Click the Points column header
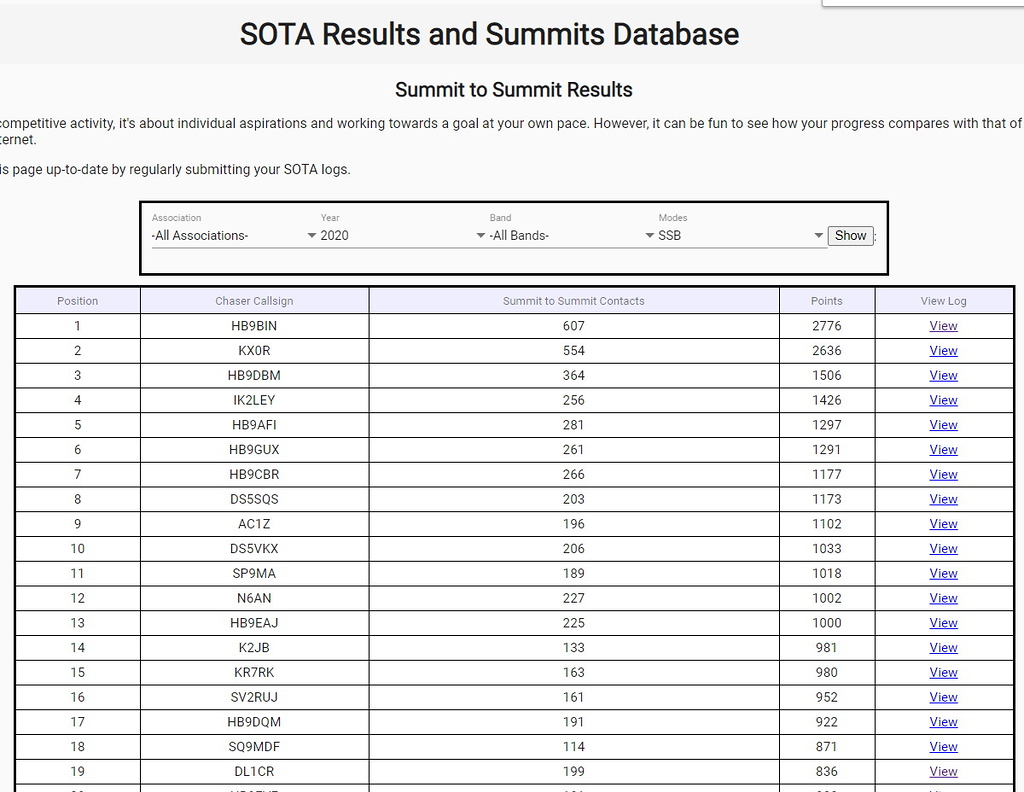This screenshot has width=1024, height=792. pyautogui.click(x=827, y=300)
